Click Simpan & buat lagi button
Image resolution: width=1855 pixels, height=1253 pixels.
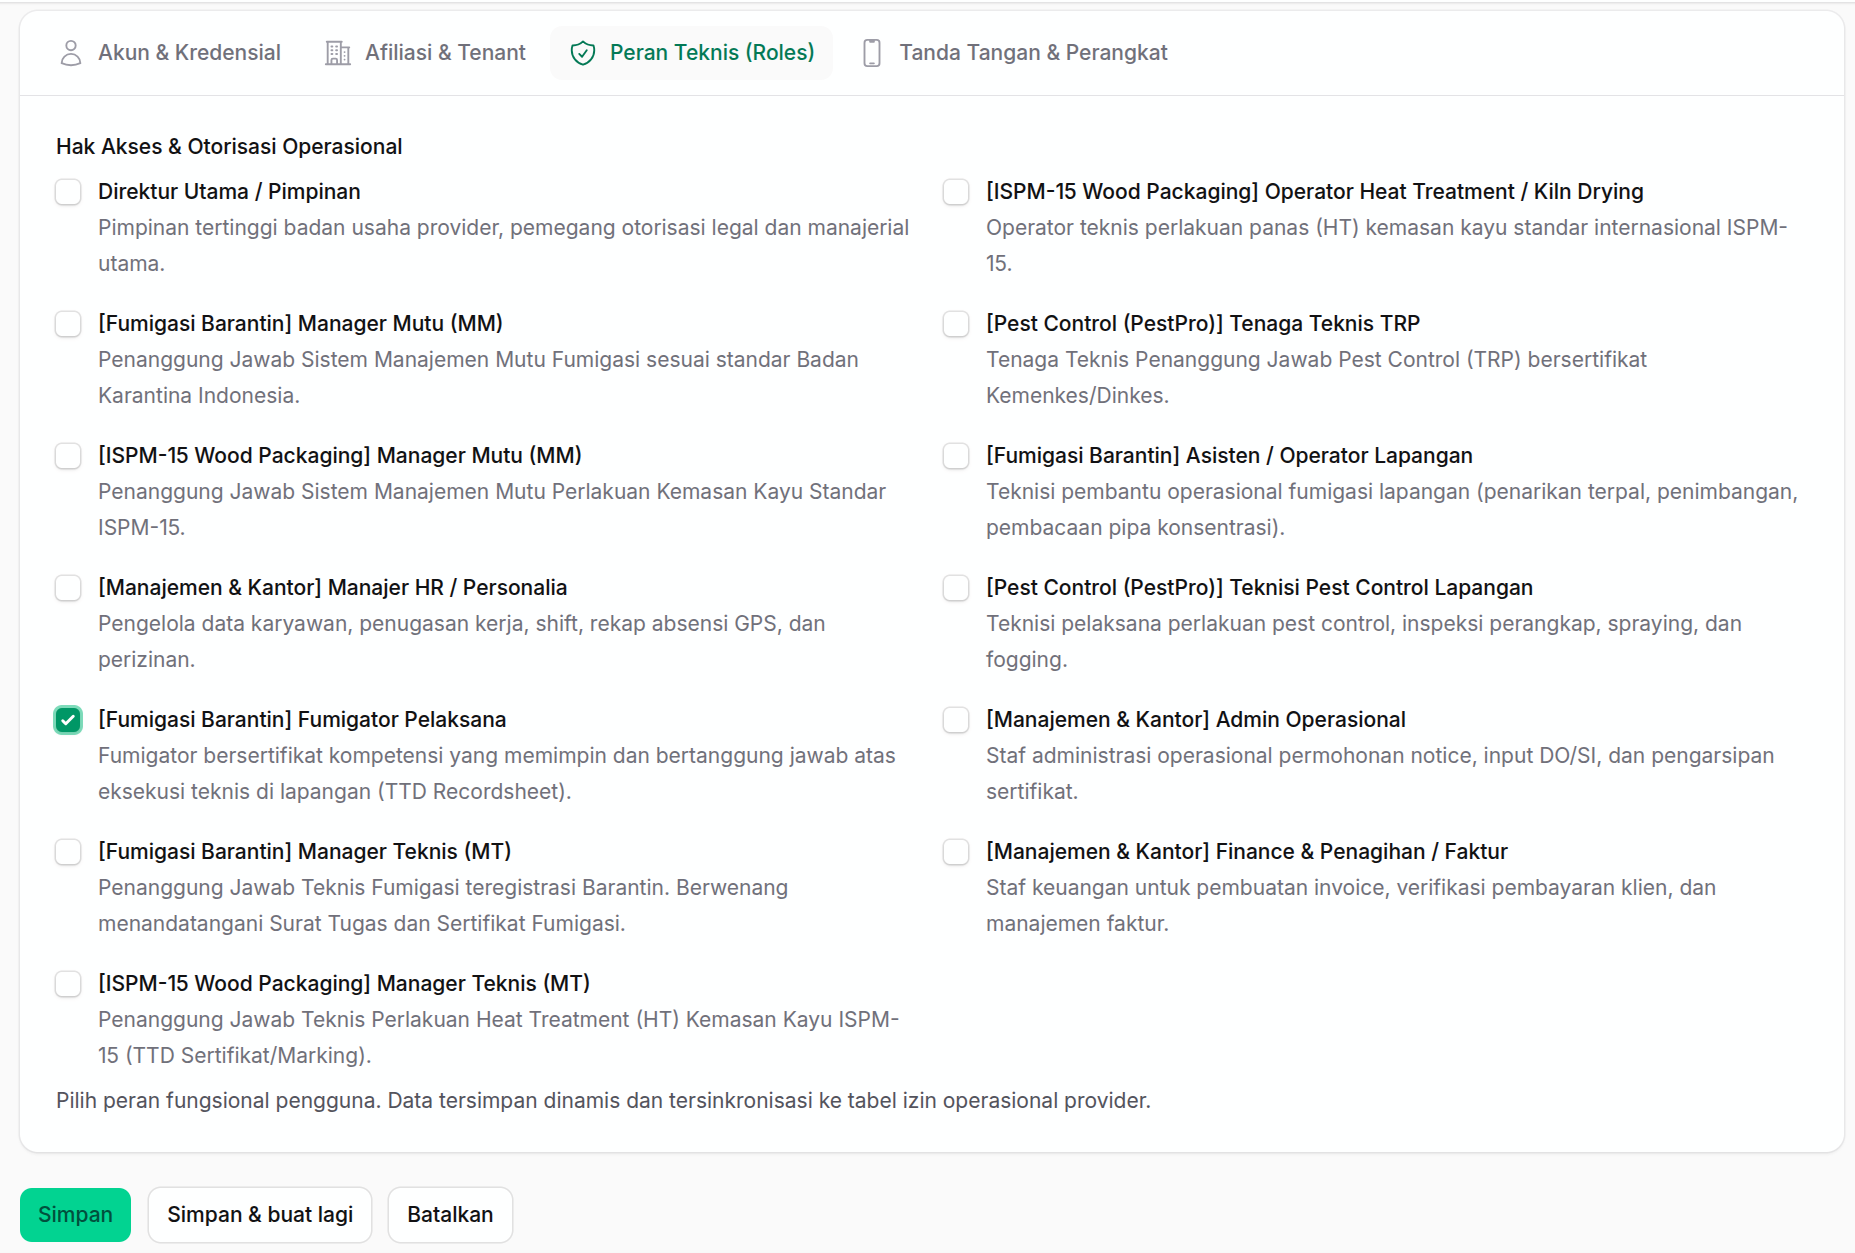click(260, 1215)
